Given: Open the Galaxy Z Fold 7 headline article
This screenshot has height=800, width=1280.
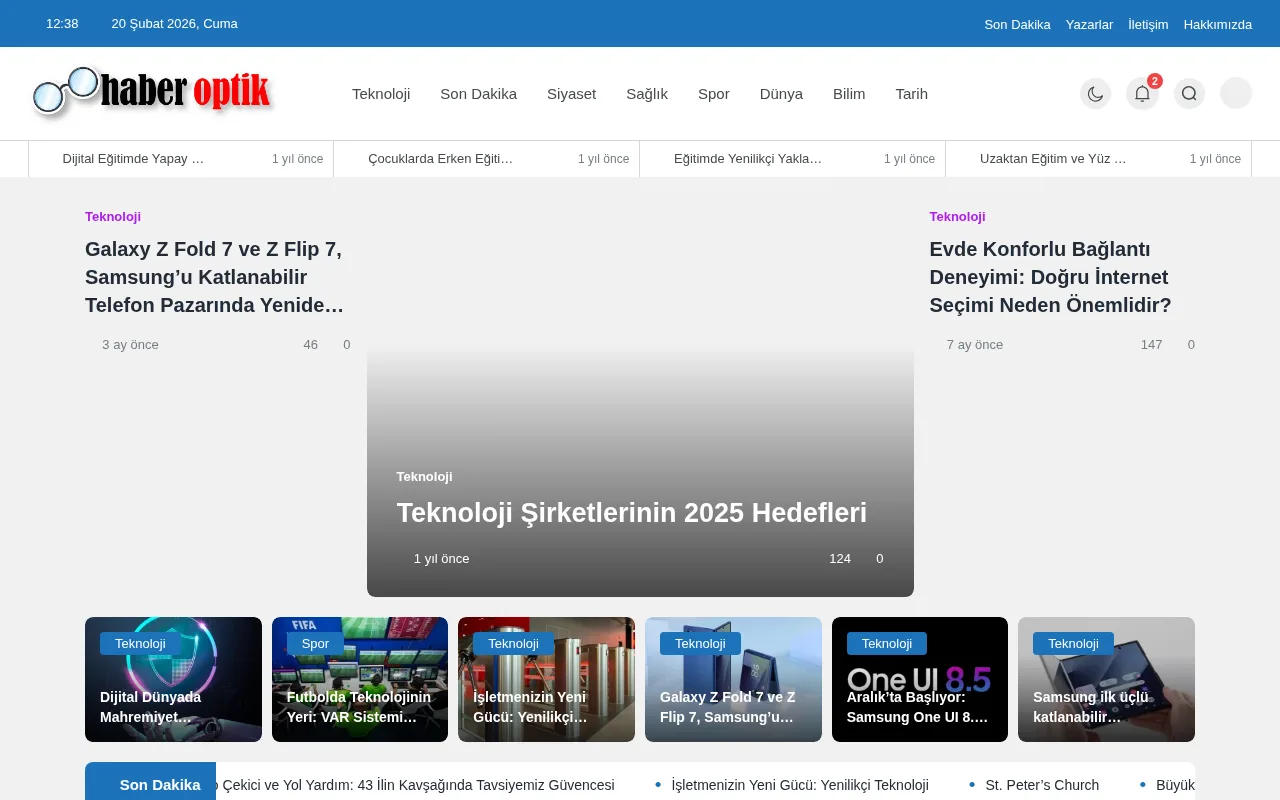Looking at the screenshot, I should click(x=213, y=277).
